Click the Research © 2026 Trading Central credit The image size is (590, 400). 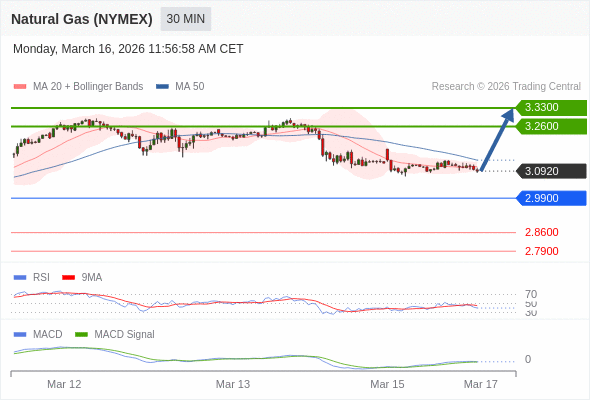pyautogui.click(x=506, y=87)
